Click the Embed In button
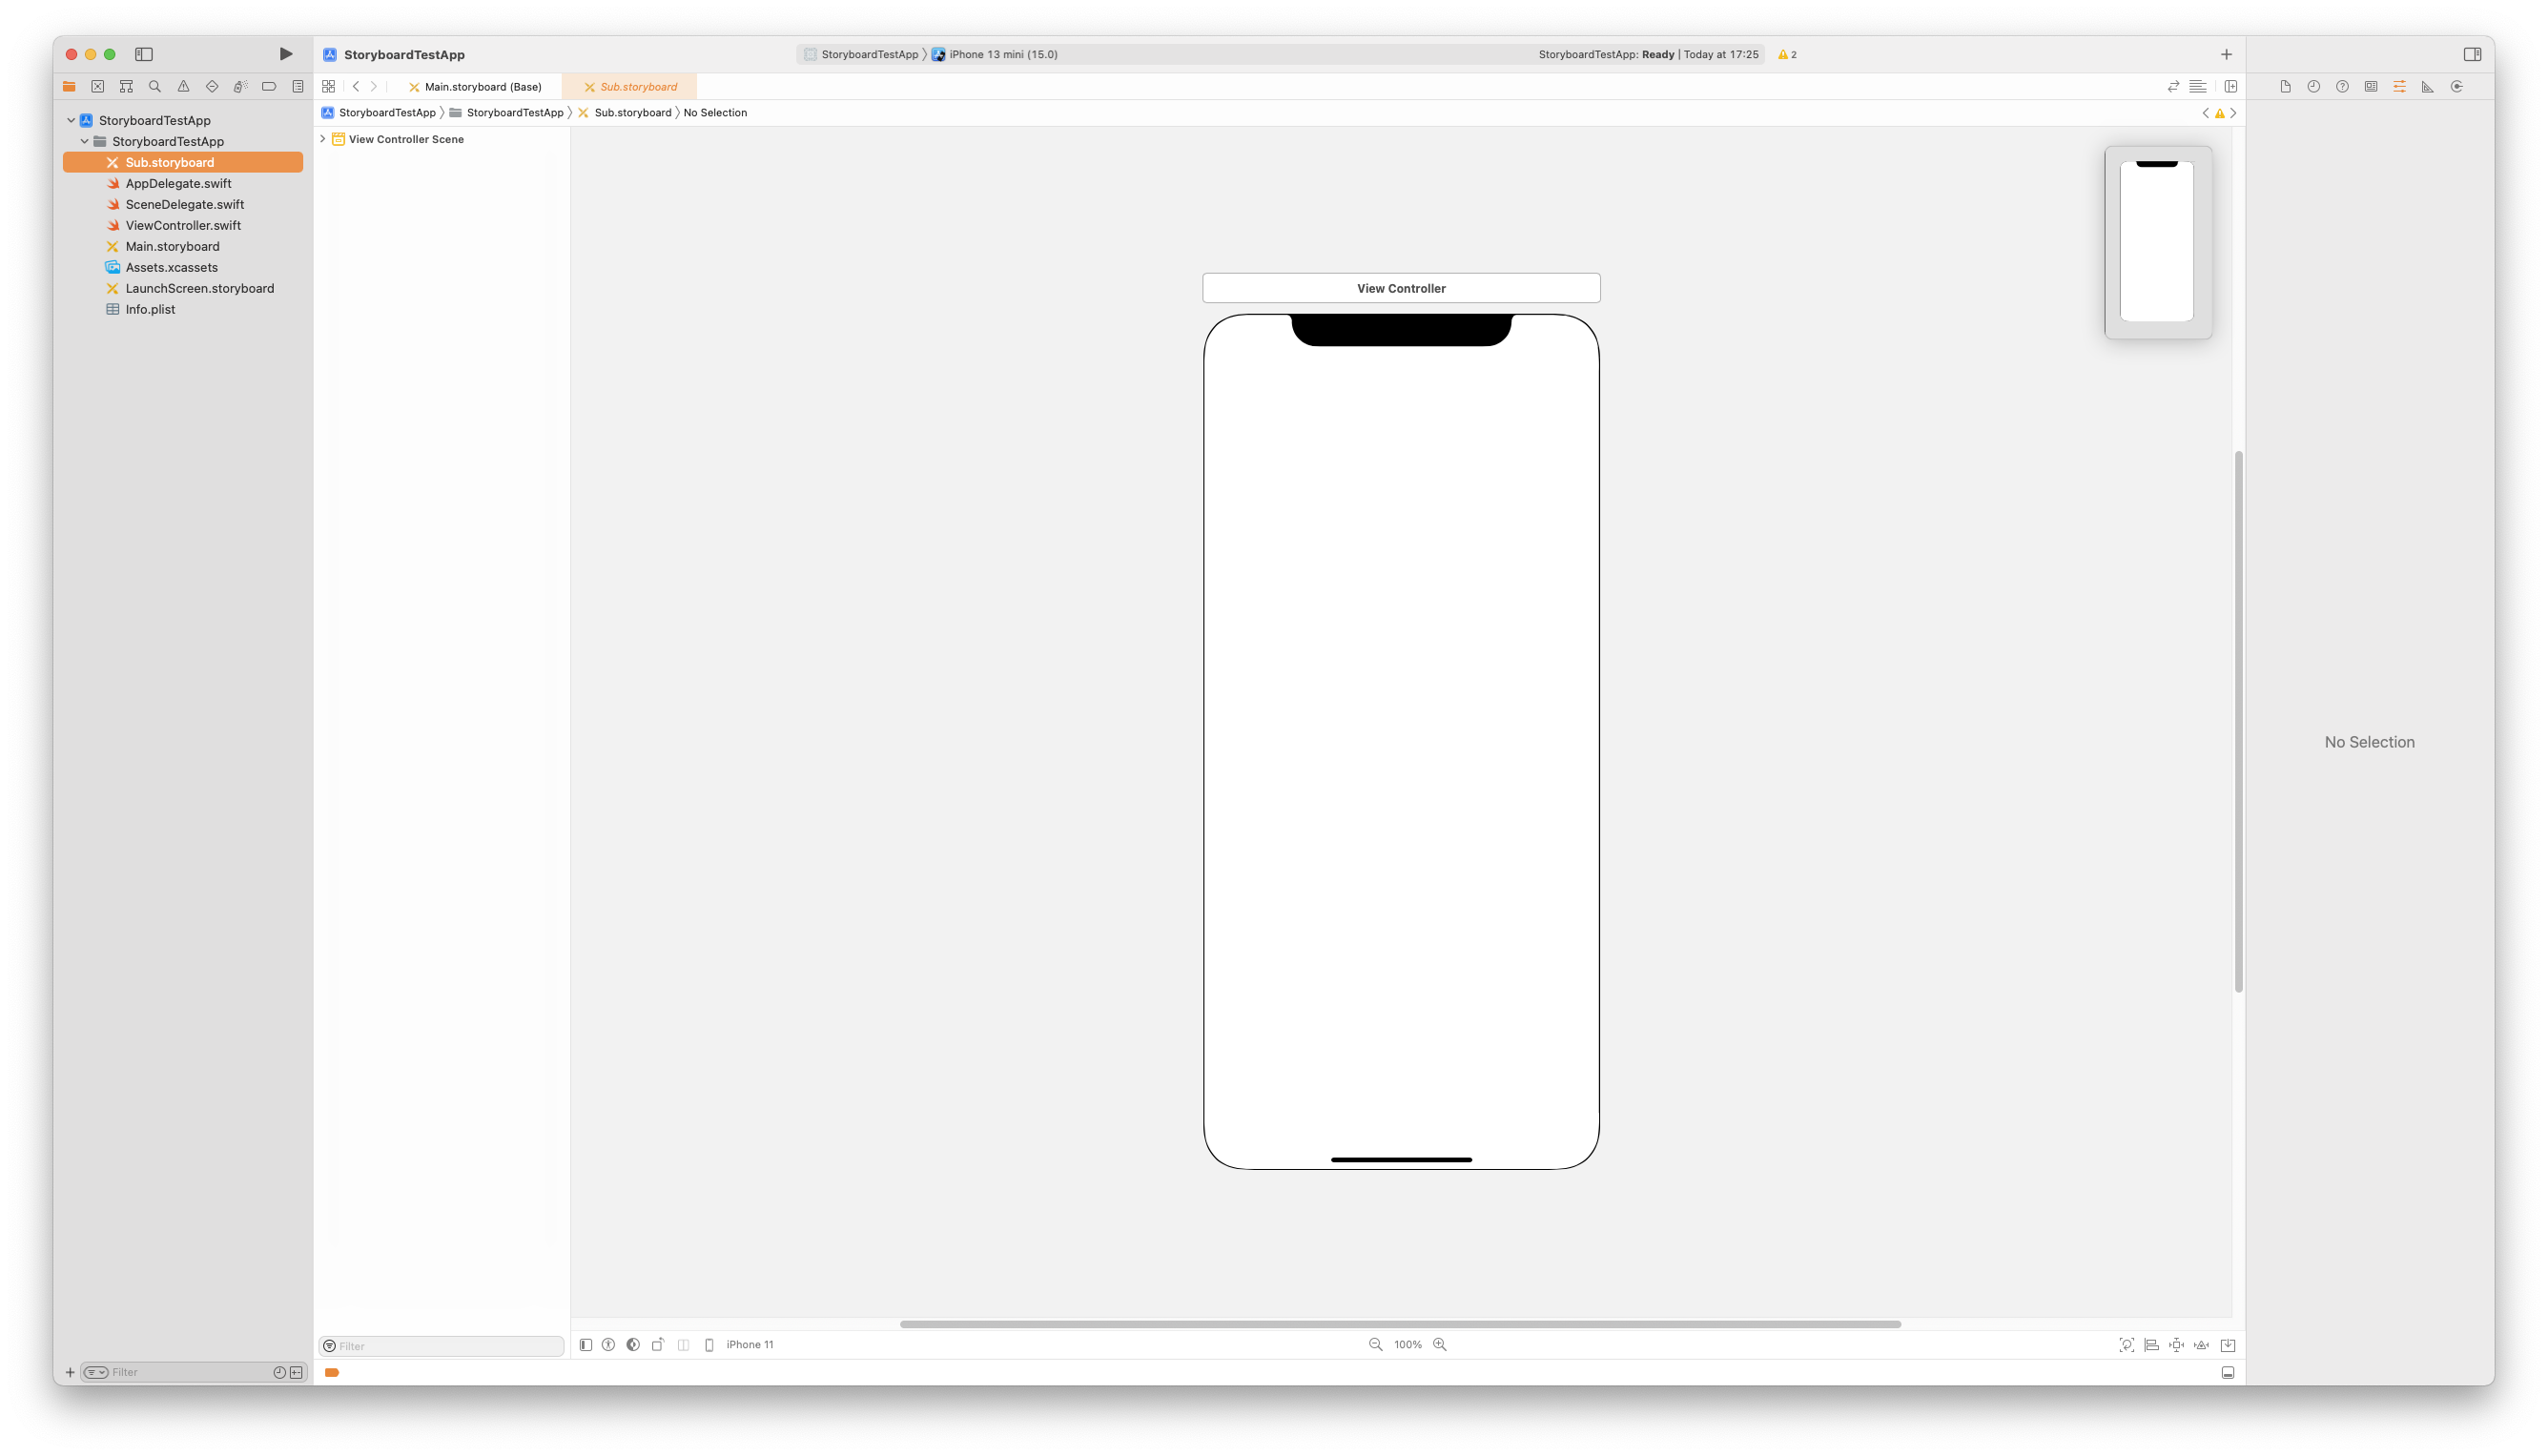Screen dimensions: 2548x1456 point(2227,1345)
